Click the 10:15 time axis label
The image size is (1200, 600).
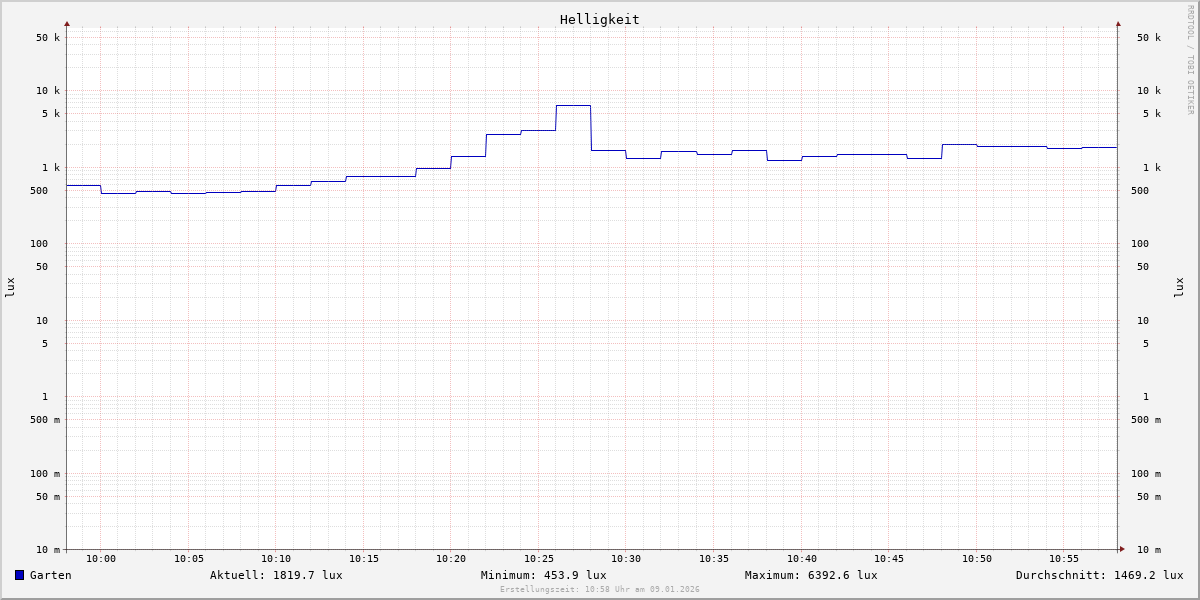[x=364, y=559]
